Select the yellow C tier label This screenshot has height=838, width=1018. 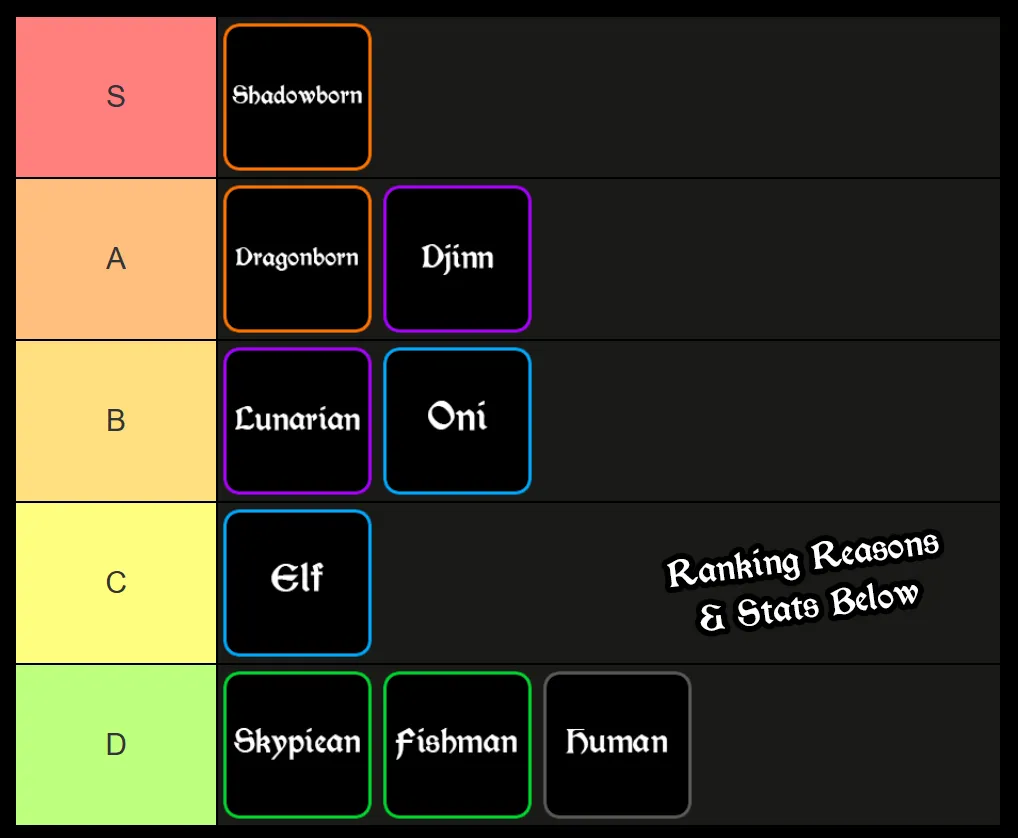point(116,583)
